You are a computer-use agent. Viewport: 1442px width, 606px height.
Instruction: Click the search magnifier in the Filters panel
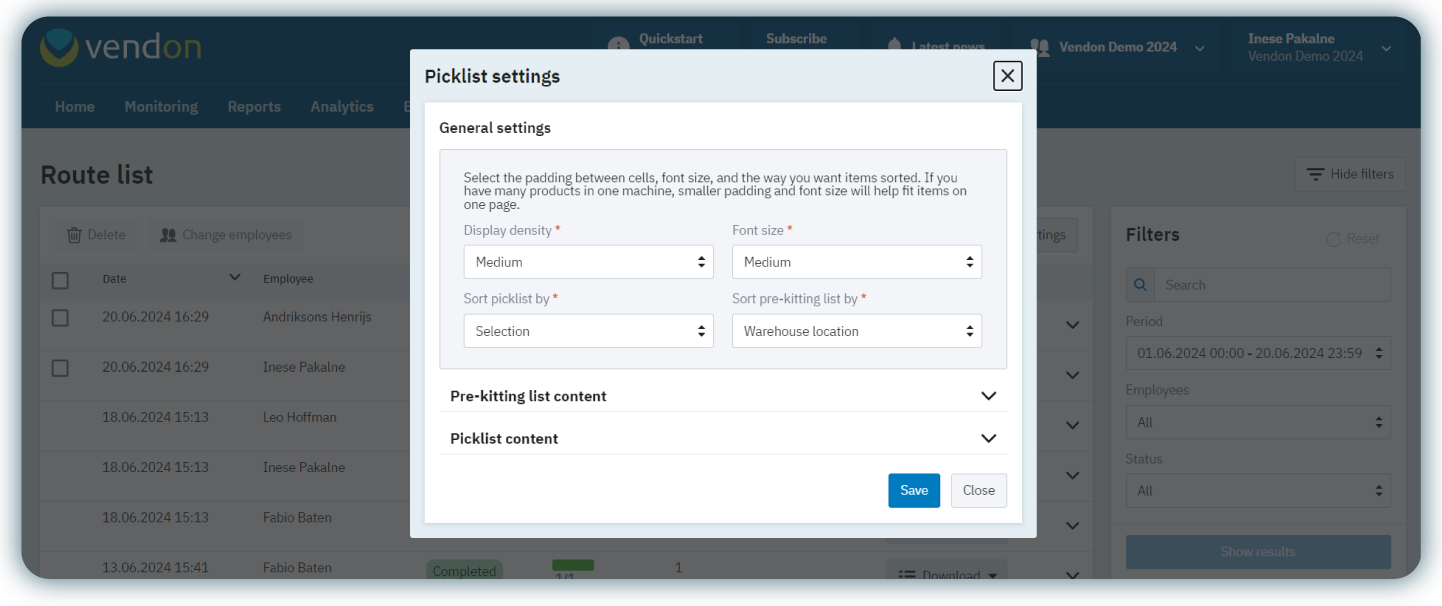1139,284
